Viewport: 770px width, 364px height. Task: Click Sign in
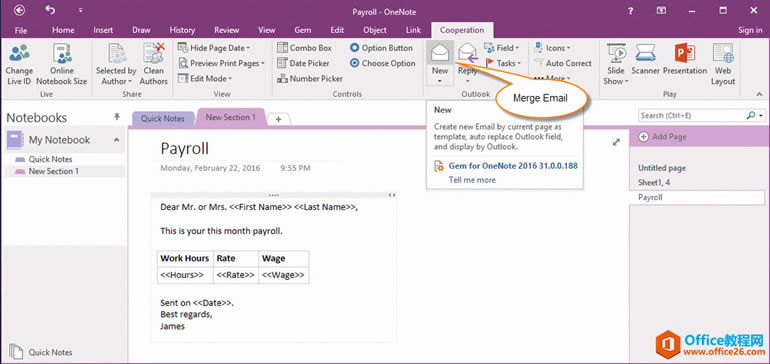[x=750, y=30]
